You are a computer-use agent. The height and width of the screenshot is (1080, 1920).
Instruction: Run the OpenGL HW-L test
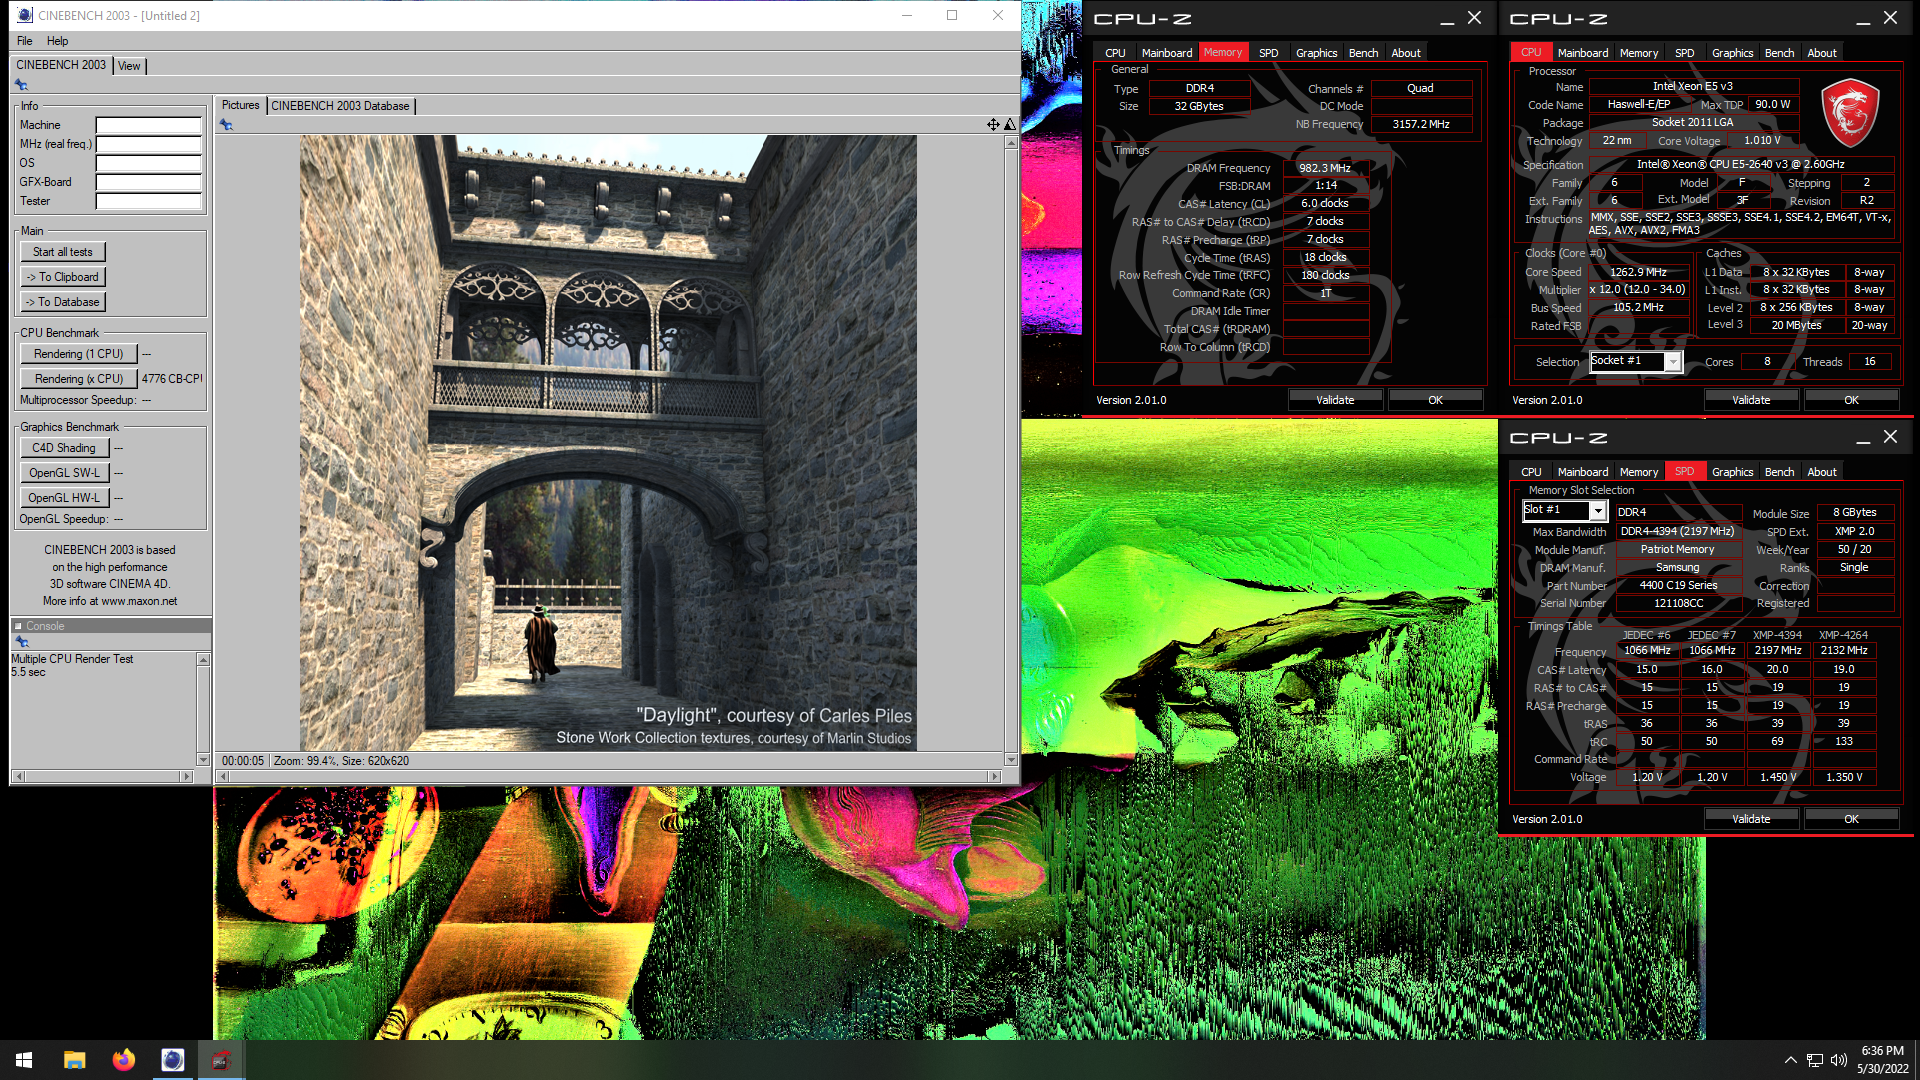[64, 498]
